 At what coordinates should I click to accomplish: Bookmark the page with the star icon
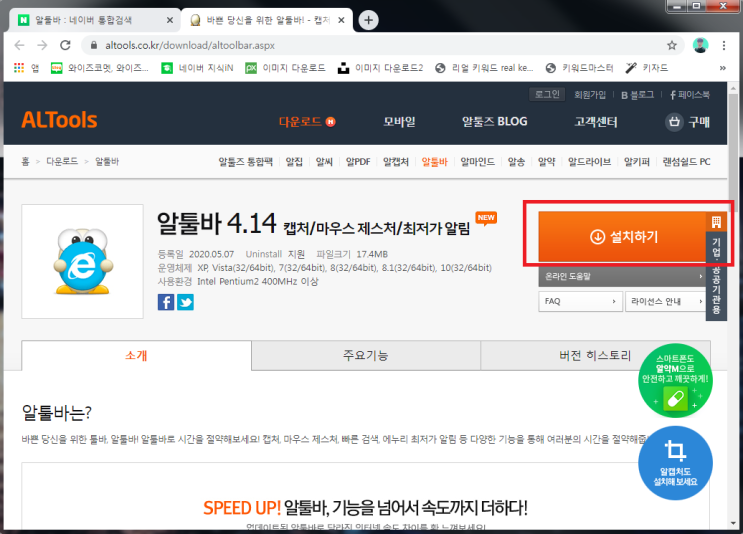[x=672, y=45]
